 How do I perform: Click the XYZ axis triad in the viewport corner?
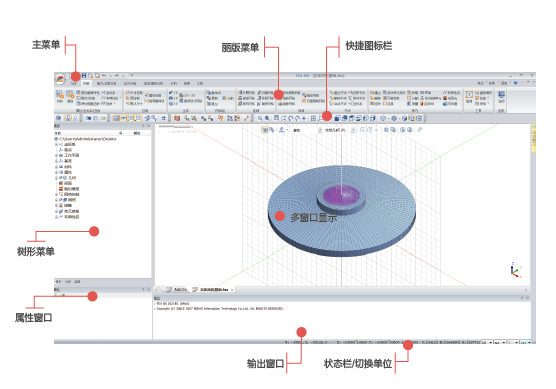[x=516, y=270]
